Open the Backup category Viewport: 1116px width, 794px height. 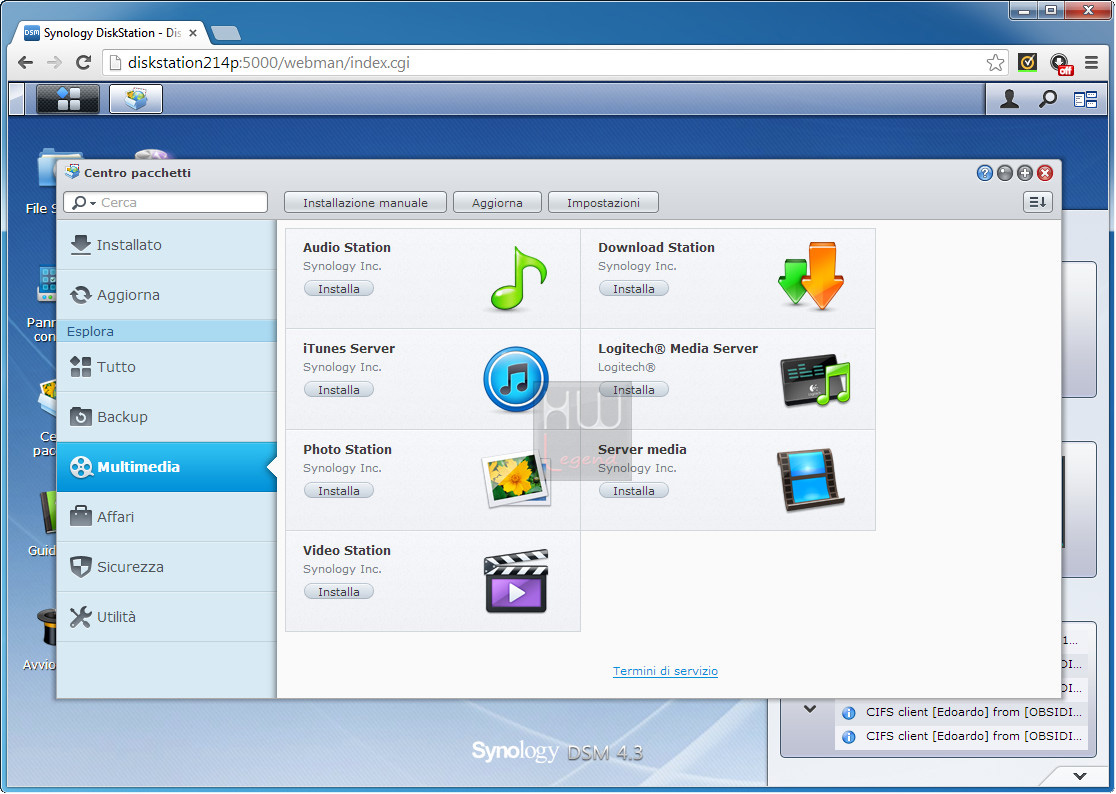pos(167,417)
